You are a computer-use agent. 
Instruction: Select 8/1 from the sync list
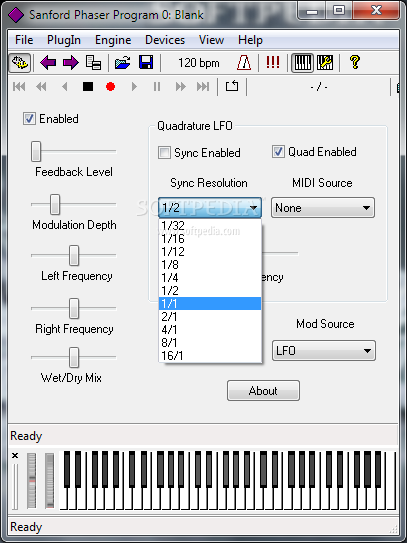tap(210, 342)
